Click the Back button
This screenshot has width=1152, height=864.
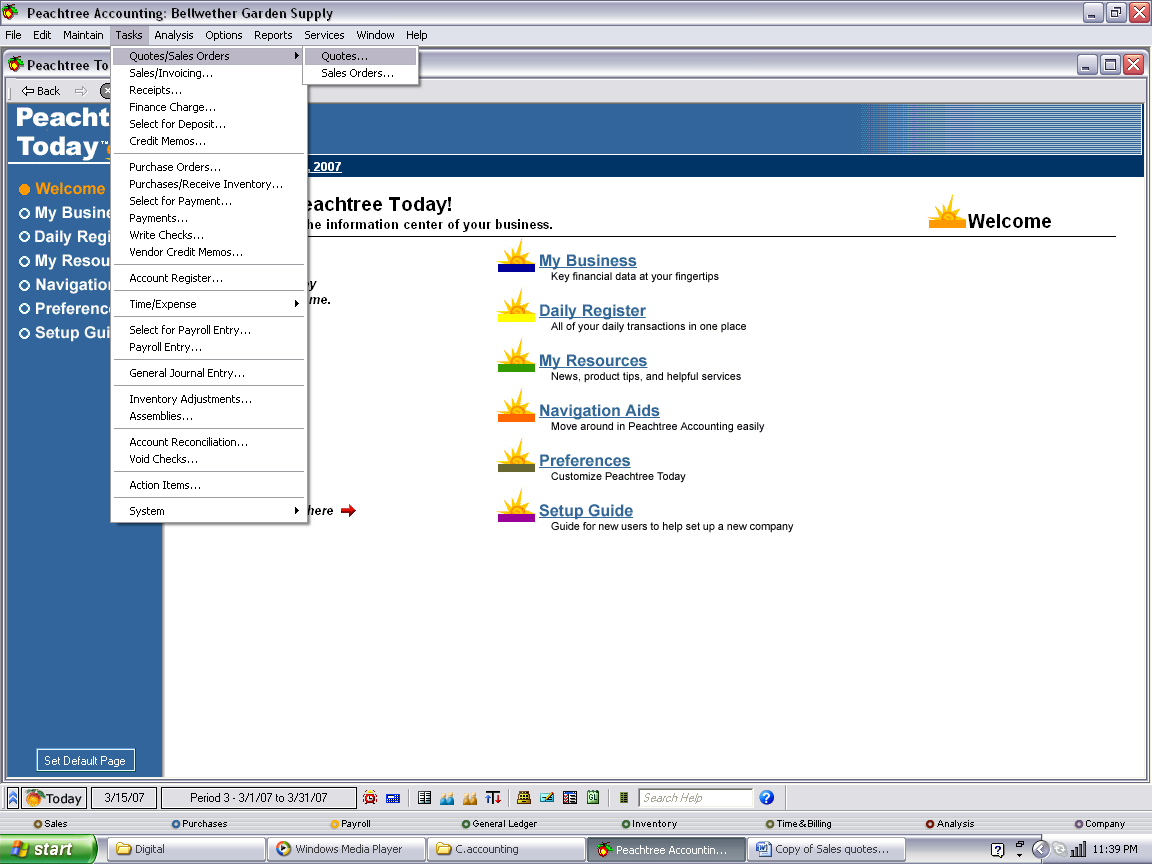pyautogui.click(x=41, y=91)
